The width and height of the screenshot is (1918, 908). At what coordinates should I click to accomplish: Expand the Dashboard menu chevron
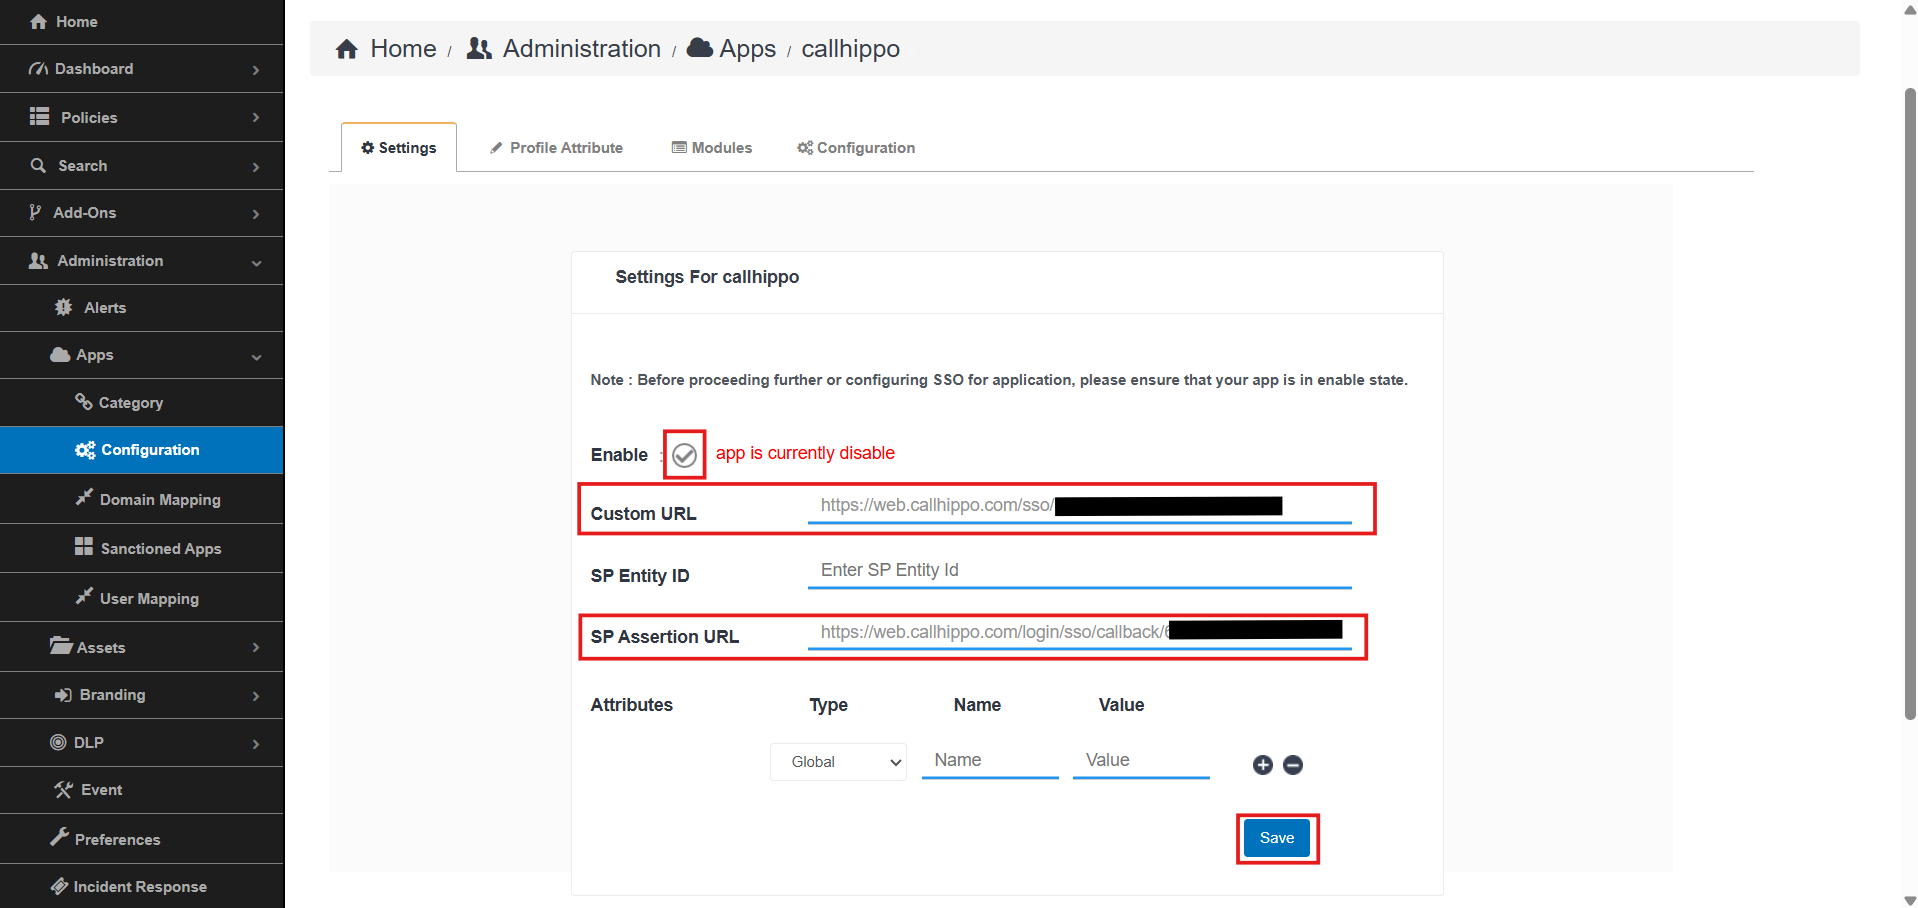coord(256,70)
